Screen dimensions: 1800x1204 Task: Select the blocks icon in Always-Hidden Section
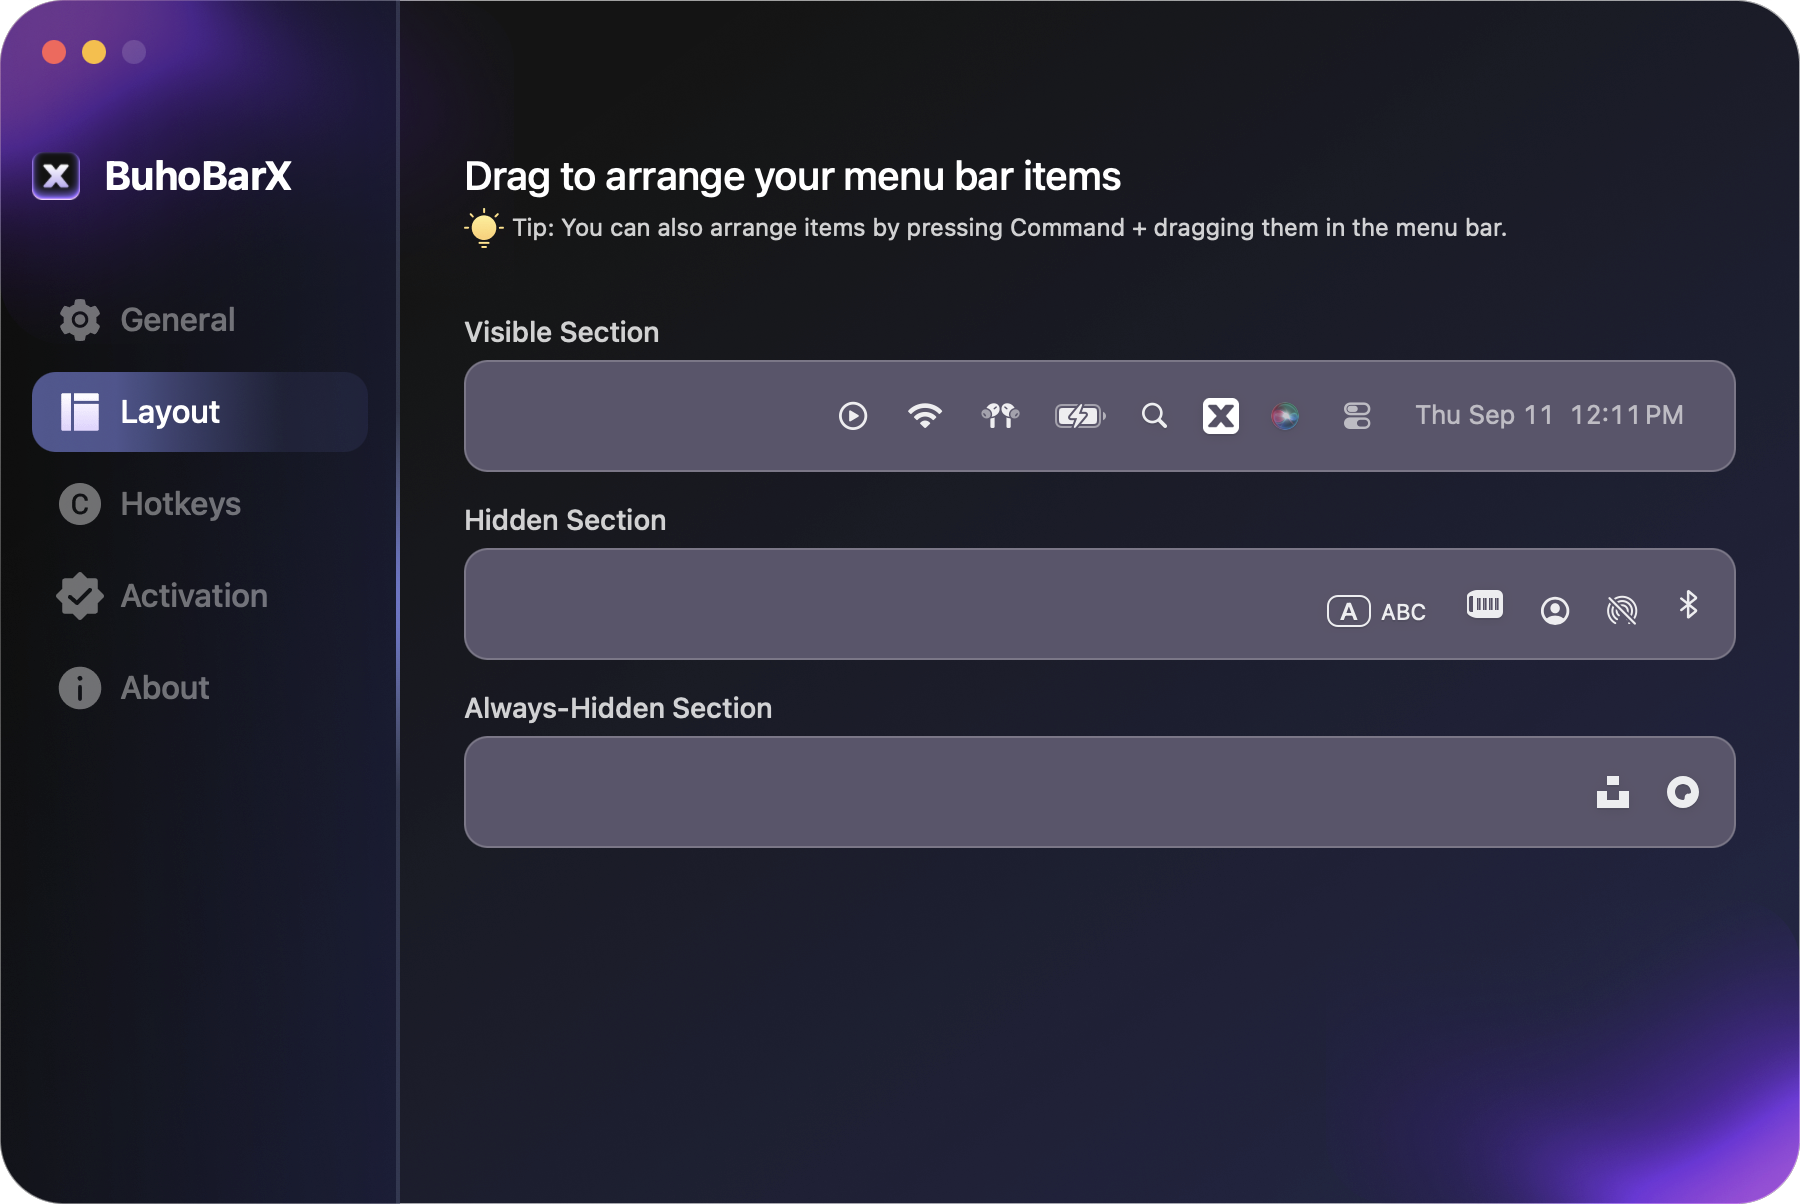pyautogui.click(x=1613, y=792)
